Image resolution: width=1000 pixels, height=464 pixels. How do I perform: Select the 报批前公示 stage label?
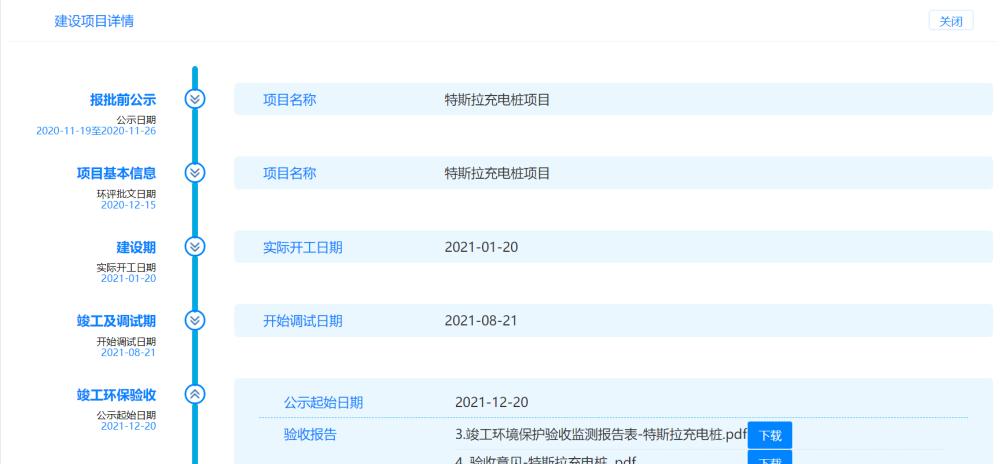123,99
